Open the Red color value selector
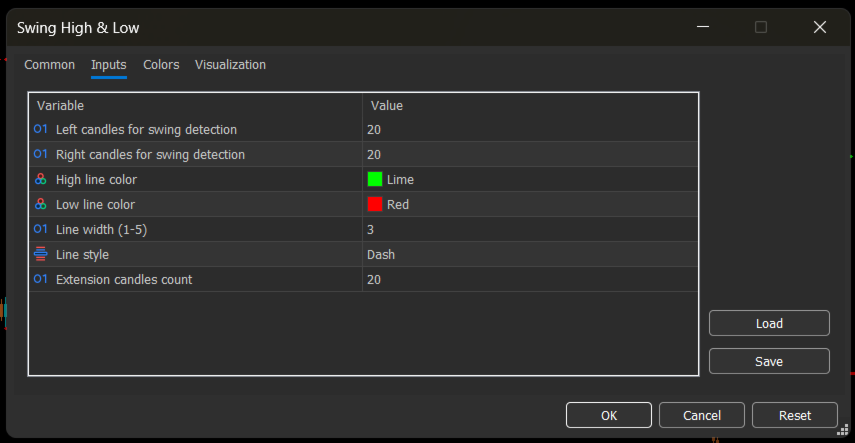 [x=530, y=205]
